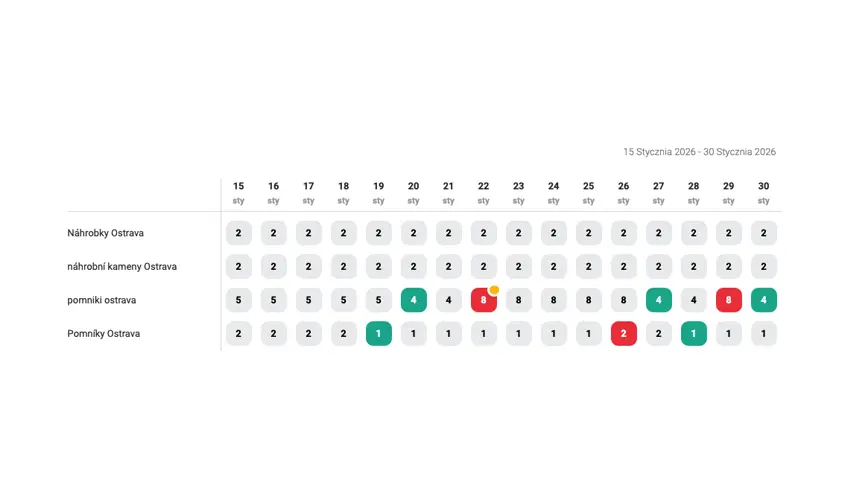
Task: Open the Náhrobky Ostrava keyword row
Action: coord(105,233)
